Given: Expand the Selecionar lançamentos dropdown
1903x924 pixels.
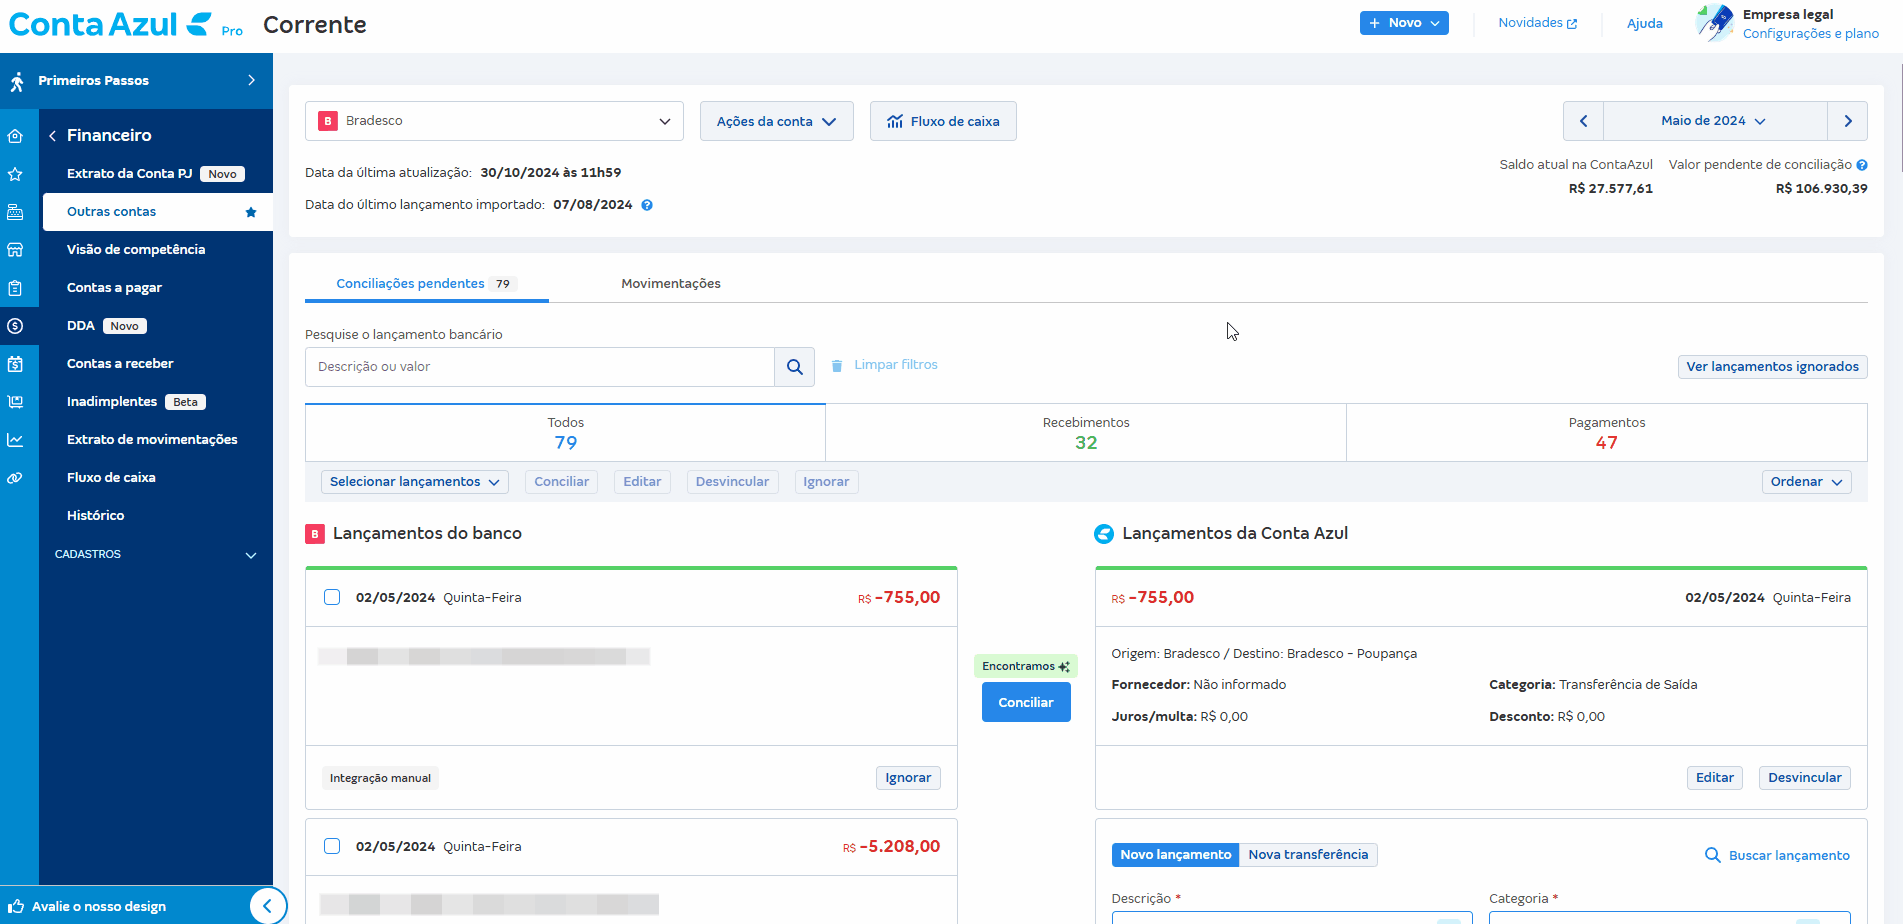Looking at the screenshot, I should (x=414, y=482).
